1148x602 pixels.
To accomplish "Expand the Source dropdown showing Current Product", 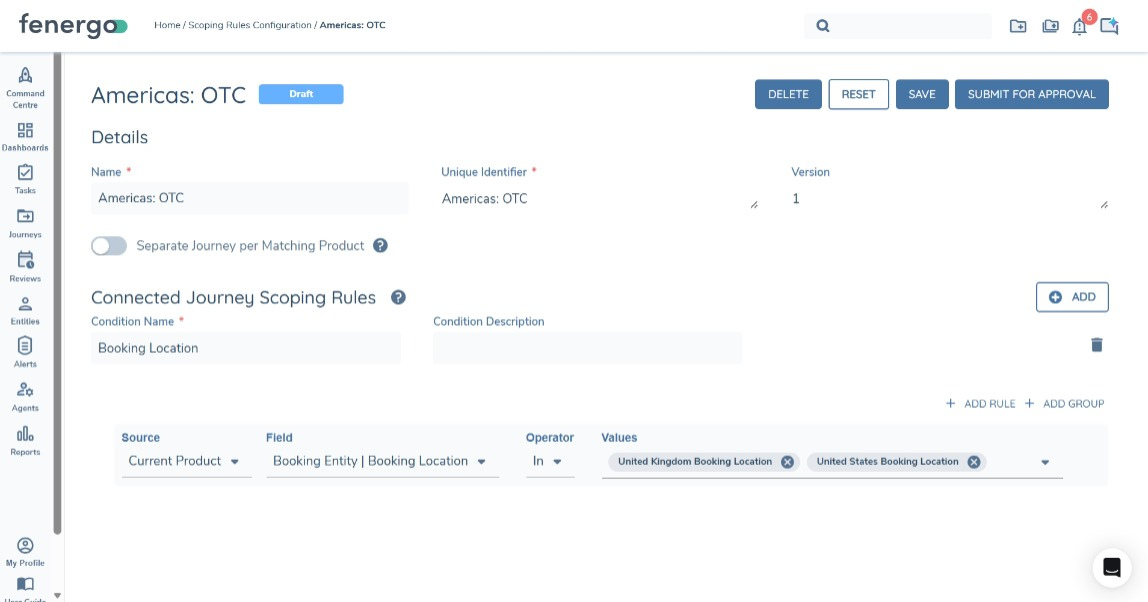I will point(186,462).
